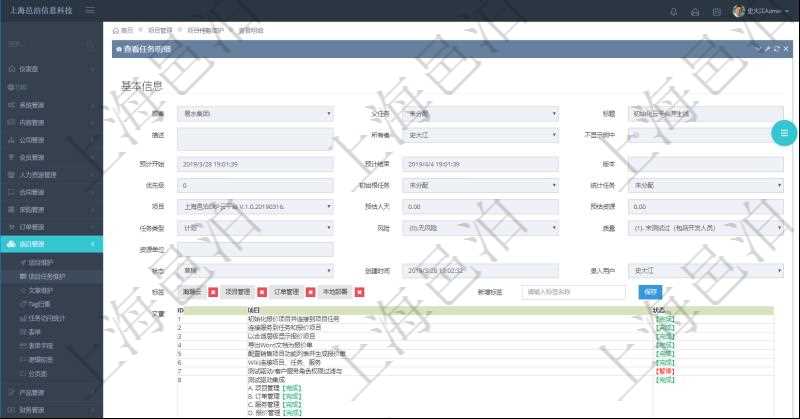Toggle the sidebar hamburger menu icon

click(91, 11)
